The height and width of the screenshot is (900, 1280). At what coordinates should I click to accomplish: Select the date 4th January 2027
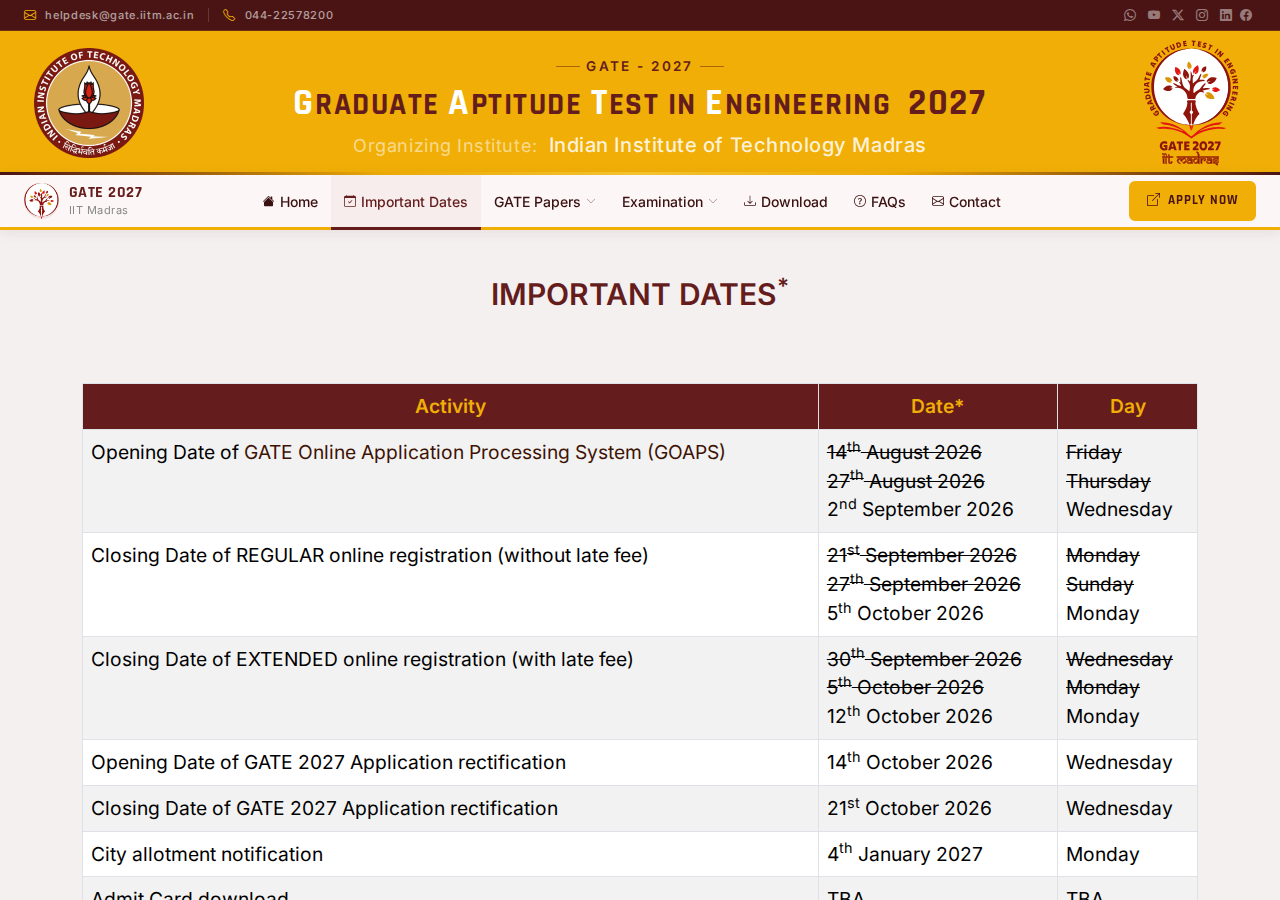(x=905, y=854)
